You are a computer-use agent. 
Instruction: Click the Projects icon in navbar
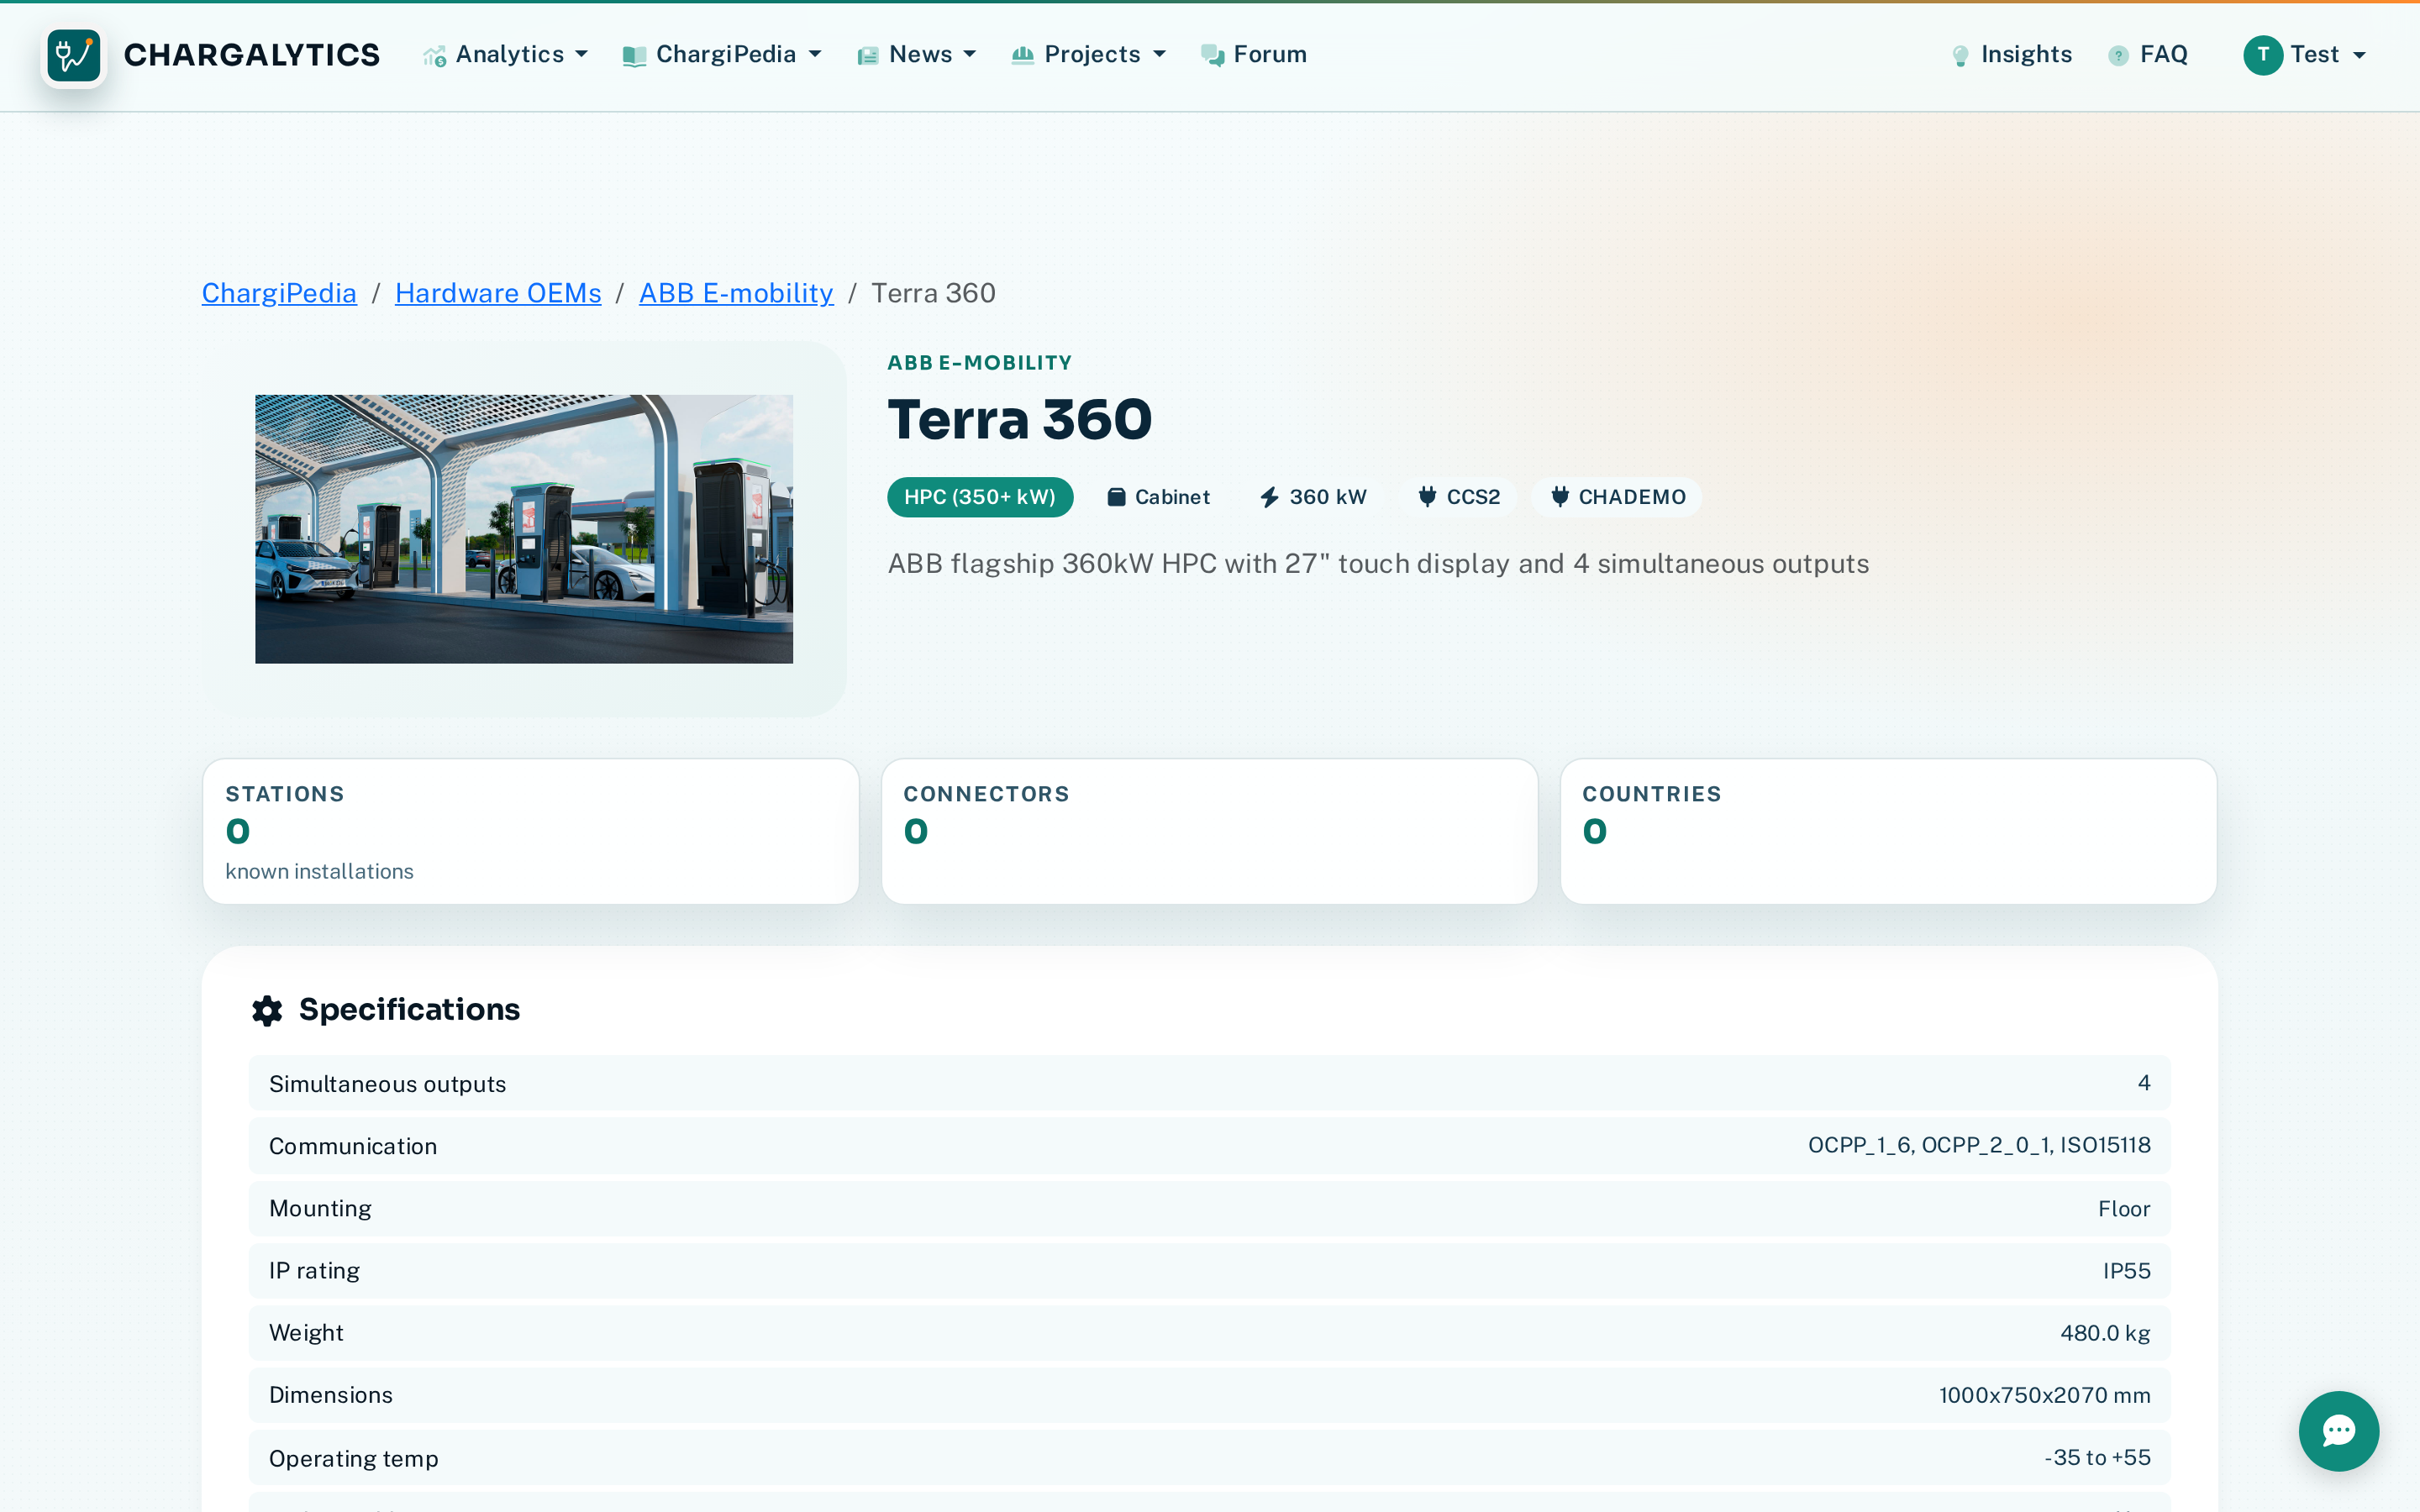click(x=1022, y=56)
